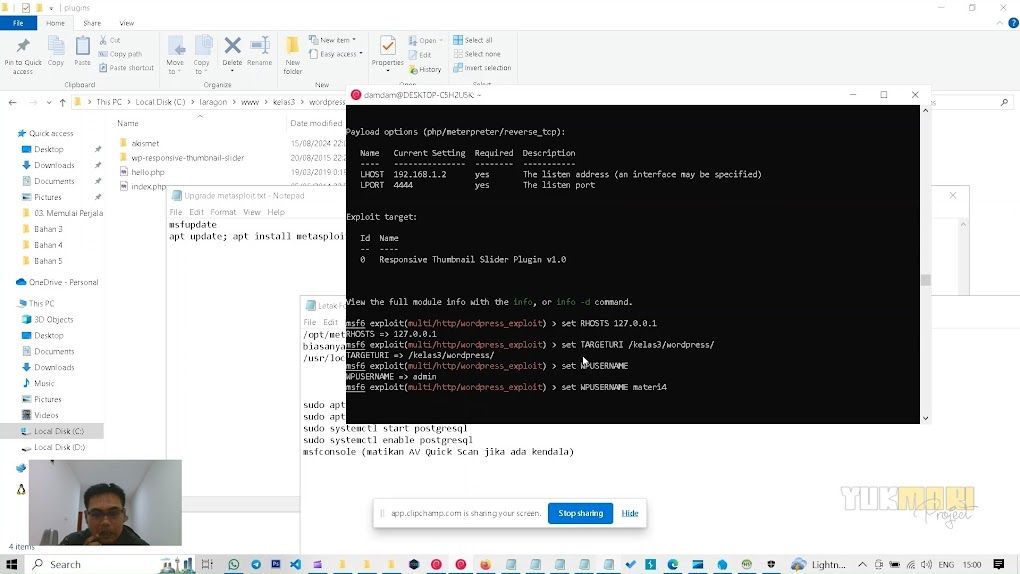
Task: Click Invert selection in ribbon
Action: pyautogui.click(x=482, y=68)
